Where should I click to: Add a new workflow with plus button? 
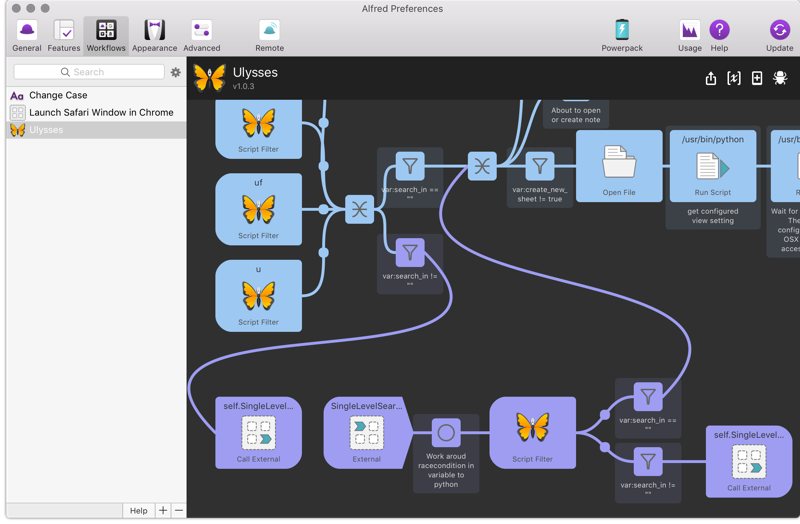click(x=163, y=510)
